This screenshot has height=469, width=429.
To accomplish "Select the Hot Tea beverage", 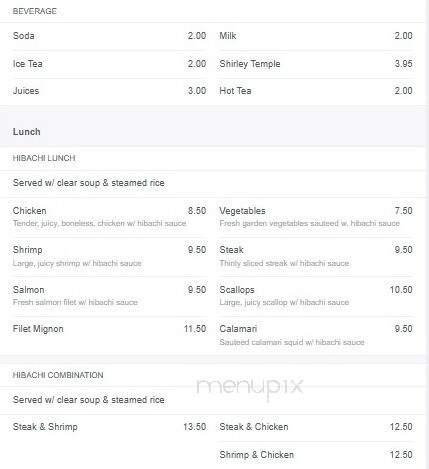I will 316,91.
